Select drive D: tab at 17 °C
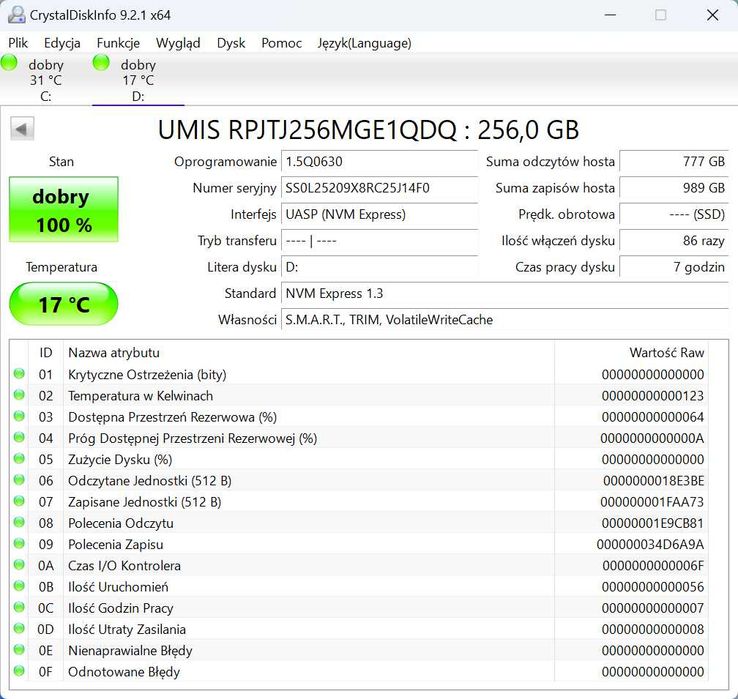The width and height of the screenshot is (738, 699). [138, 80]
